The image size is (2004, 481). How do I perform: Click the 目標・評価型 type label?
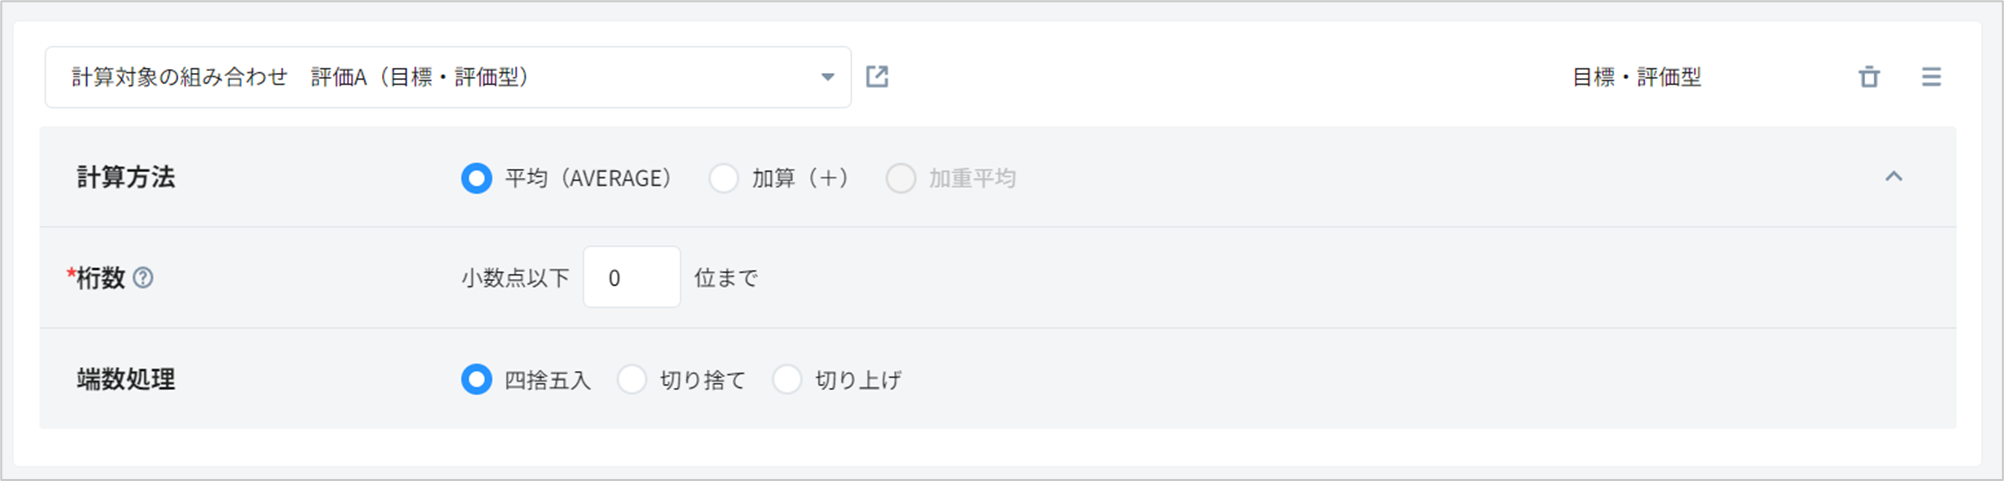(x=1636, y=77)
